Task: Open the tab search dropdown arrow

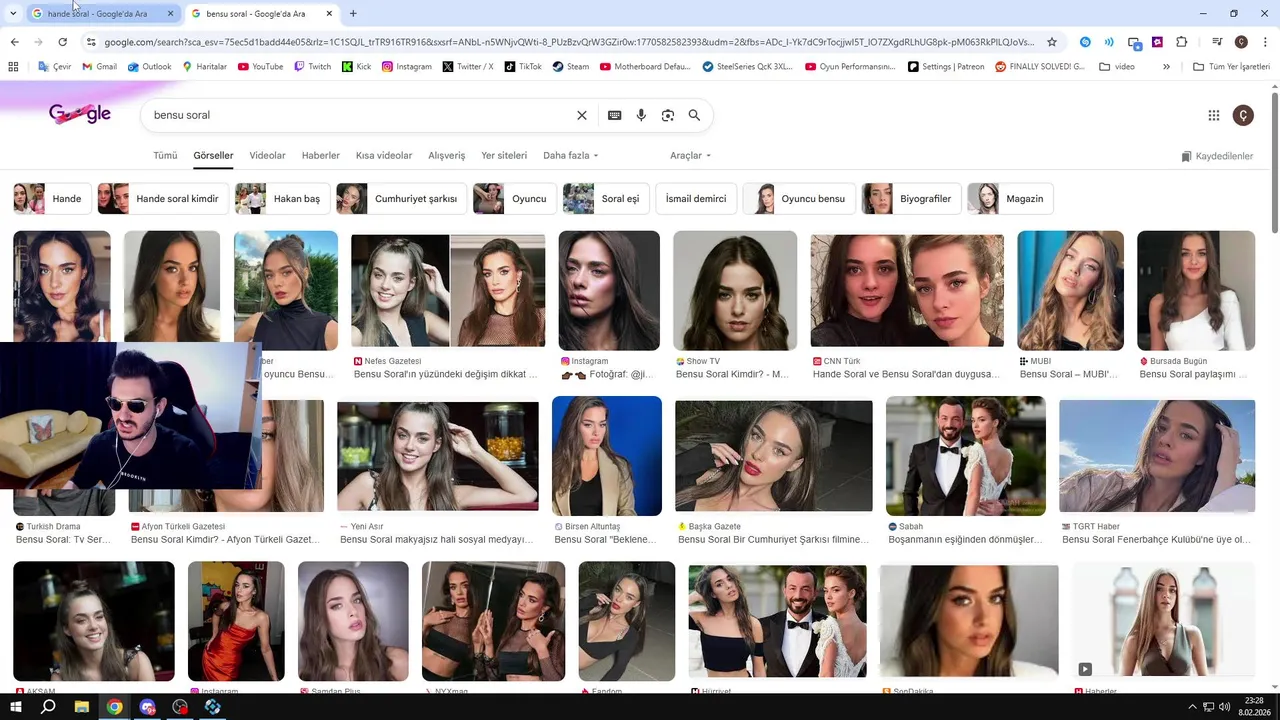Action: pos(13,13)
